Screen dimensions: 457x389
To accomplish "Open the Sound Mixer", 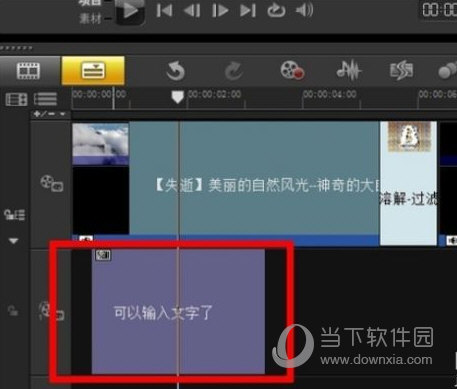I will tap(349, 70).
